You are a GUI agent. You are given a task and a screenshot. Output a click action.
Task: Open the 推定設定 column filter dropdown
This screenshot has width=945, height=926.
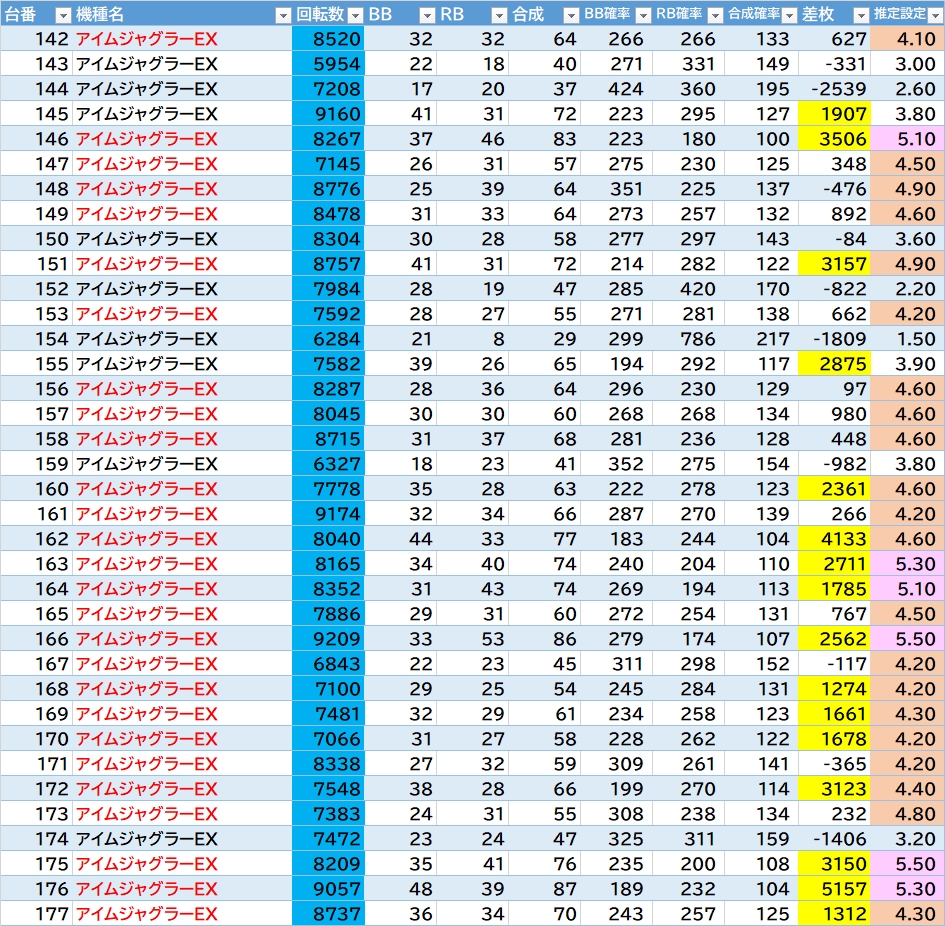pos(935,15)
